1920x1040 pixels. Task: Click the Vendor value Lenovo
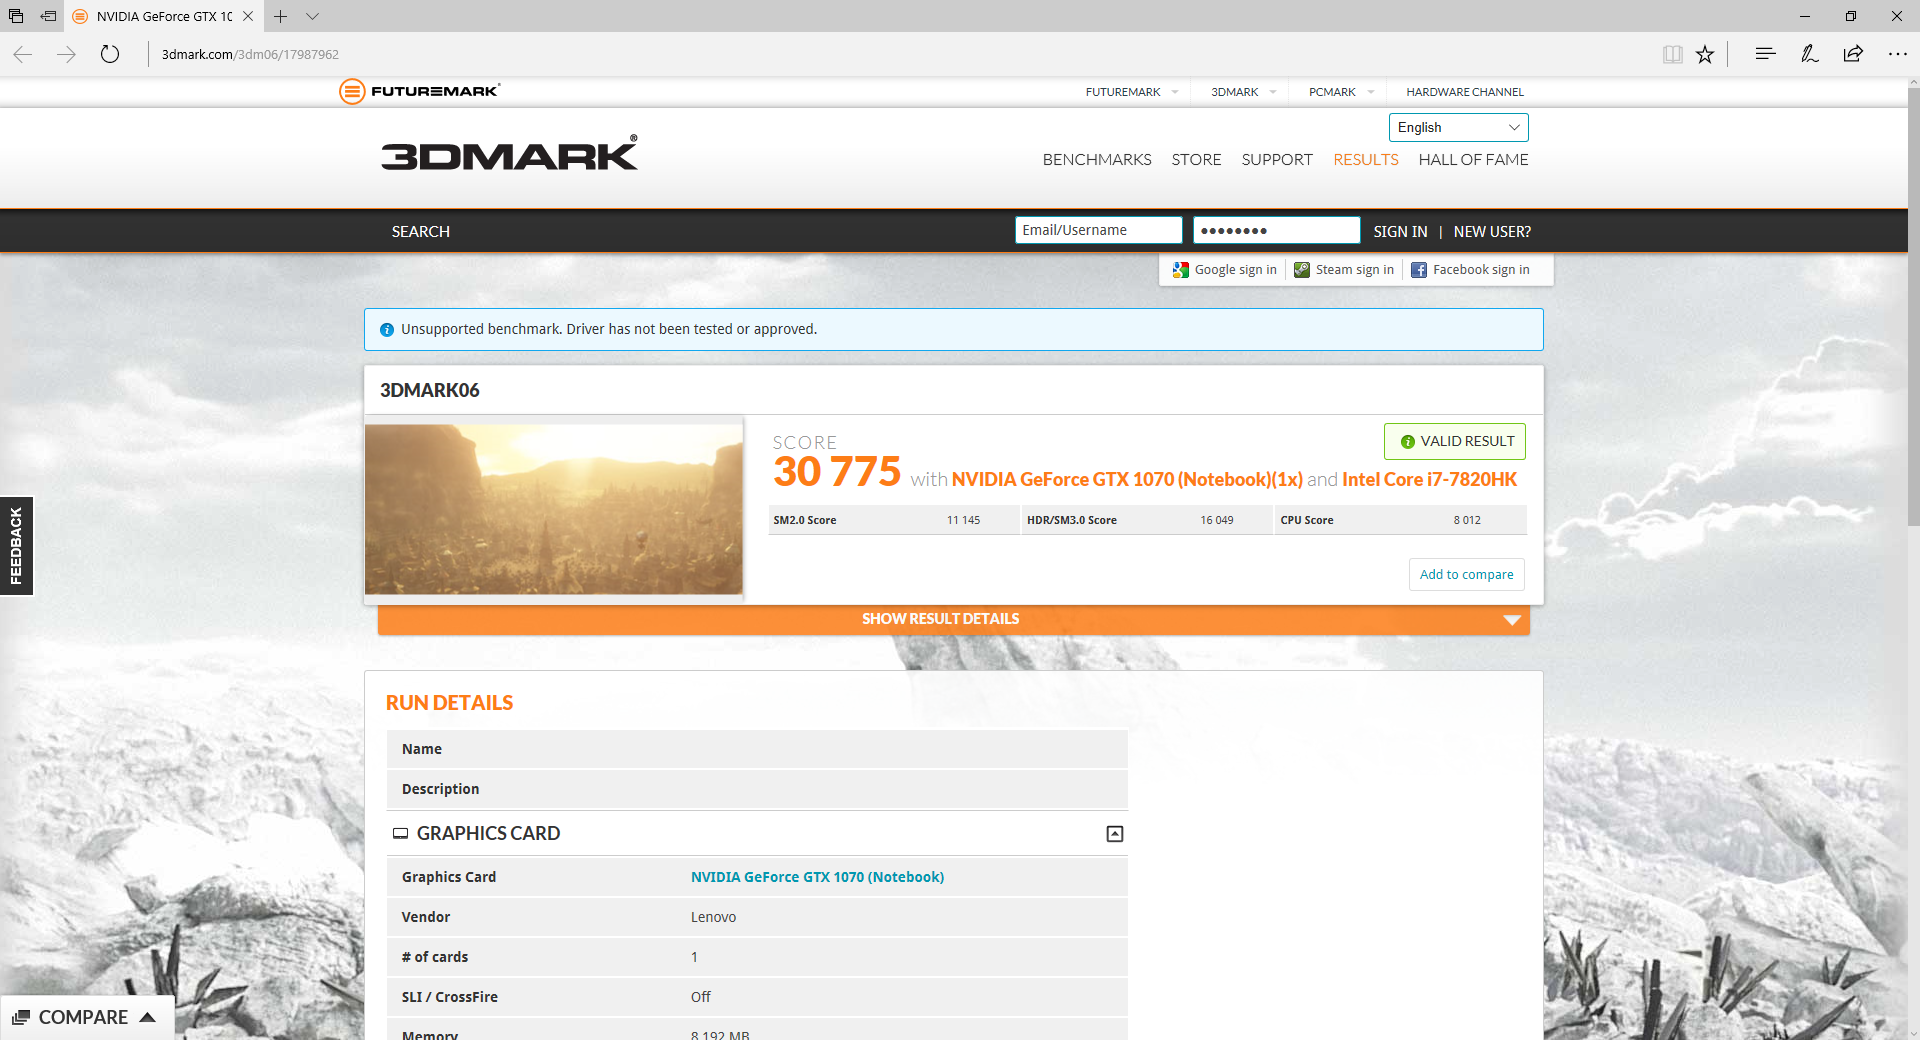tap(713, 917)
